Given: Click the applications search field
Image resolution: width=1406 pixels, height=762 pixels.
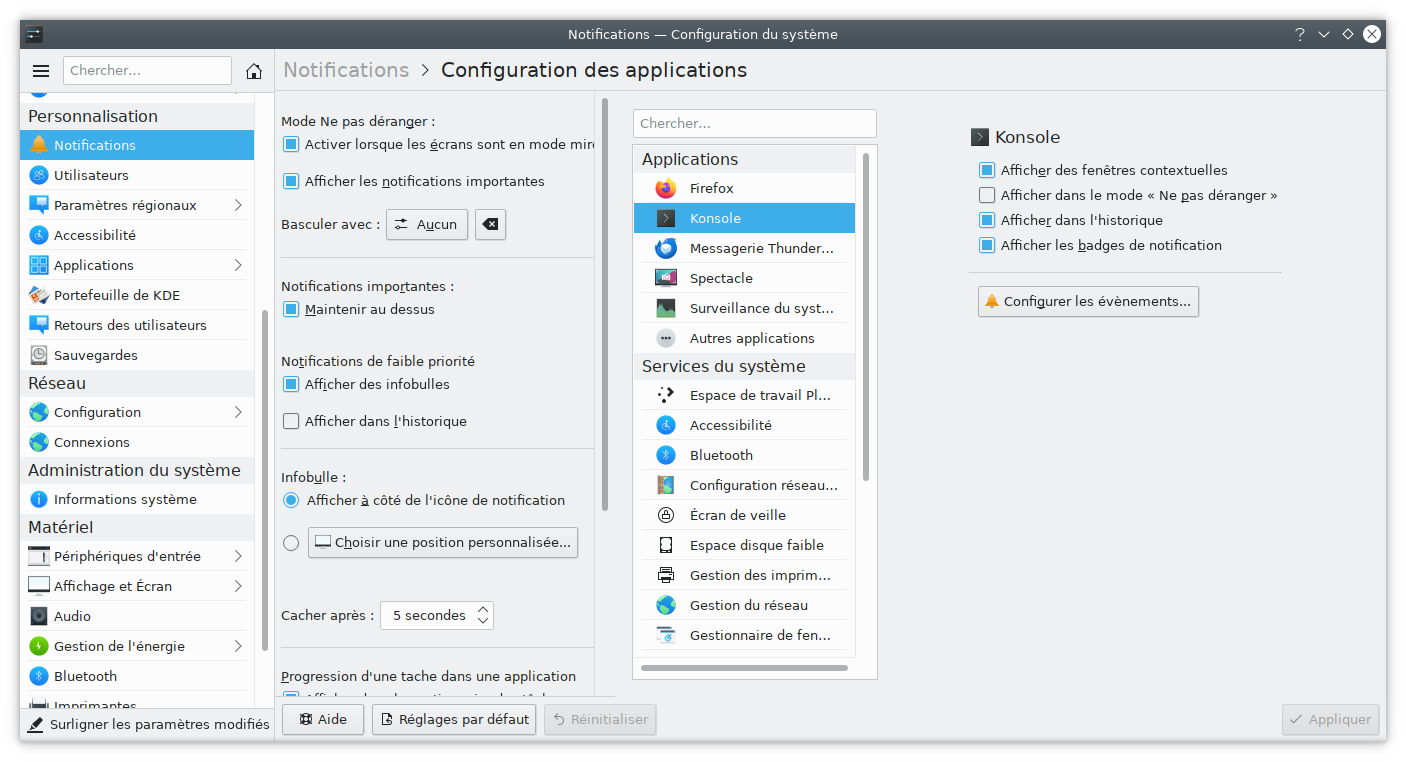Looking at the screenshot, I should 754,123.
